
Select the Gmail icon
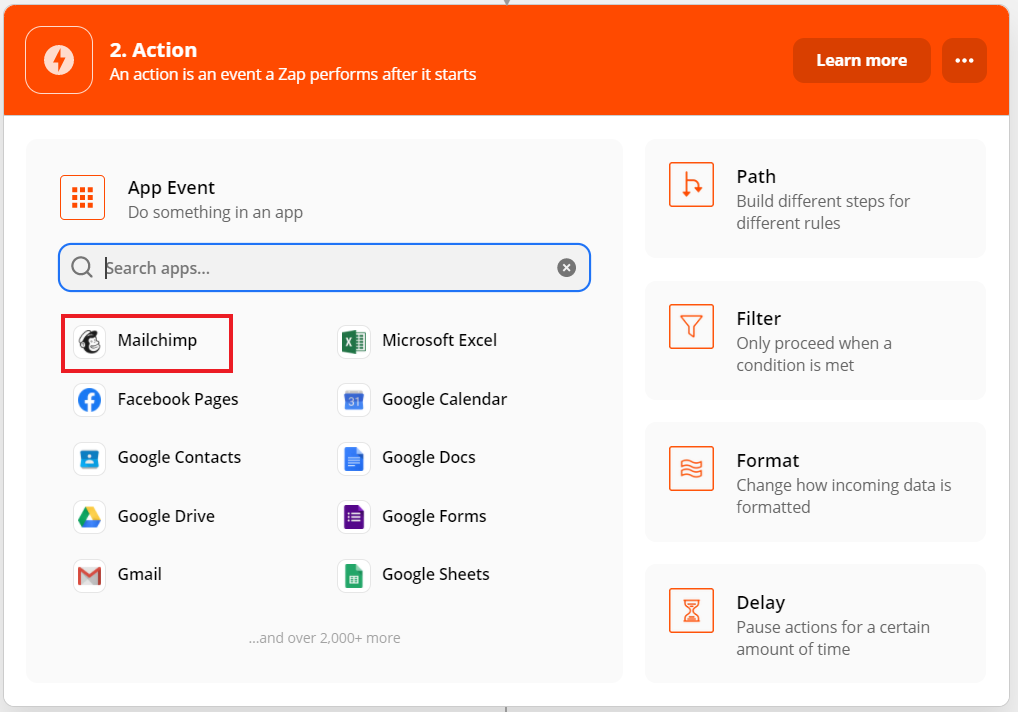[90, 576]
